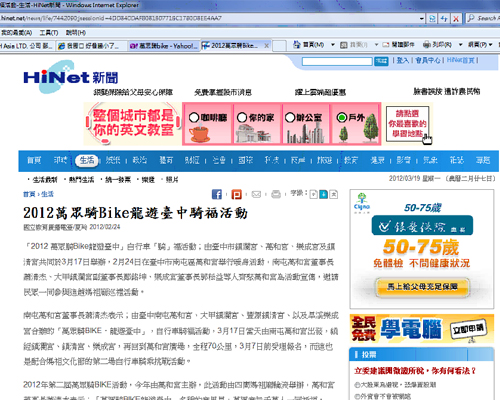The image size is (500, 400).
Task: Click the 登入 login link
Action: (403, 60)
